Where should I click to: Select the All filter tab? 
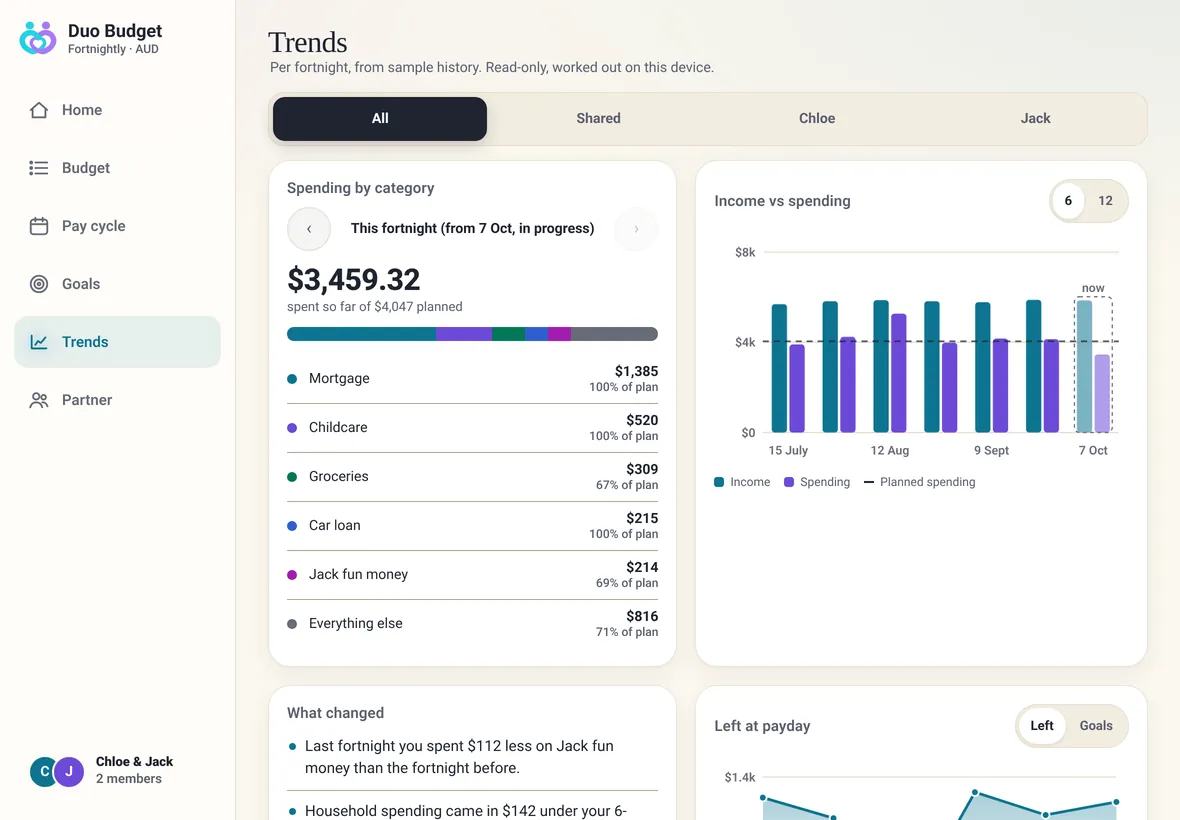point(380,118)
